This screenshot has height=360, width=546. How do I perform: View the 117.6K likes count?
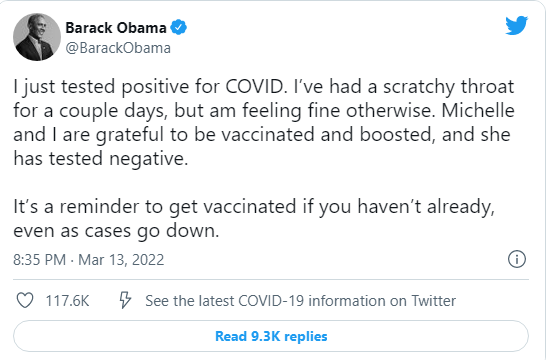68,301
